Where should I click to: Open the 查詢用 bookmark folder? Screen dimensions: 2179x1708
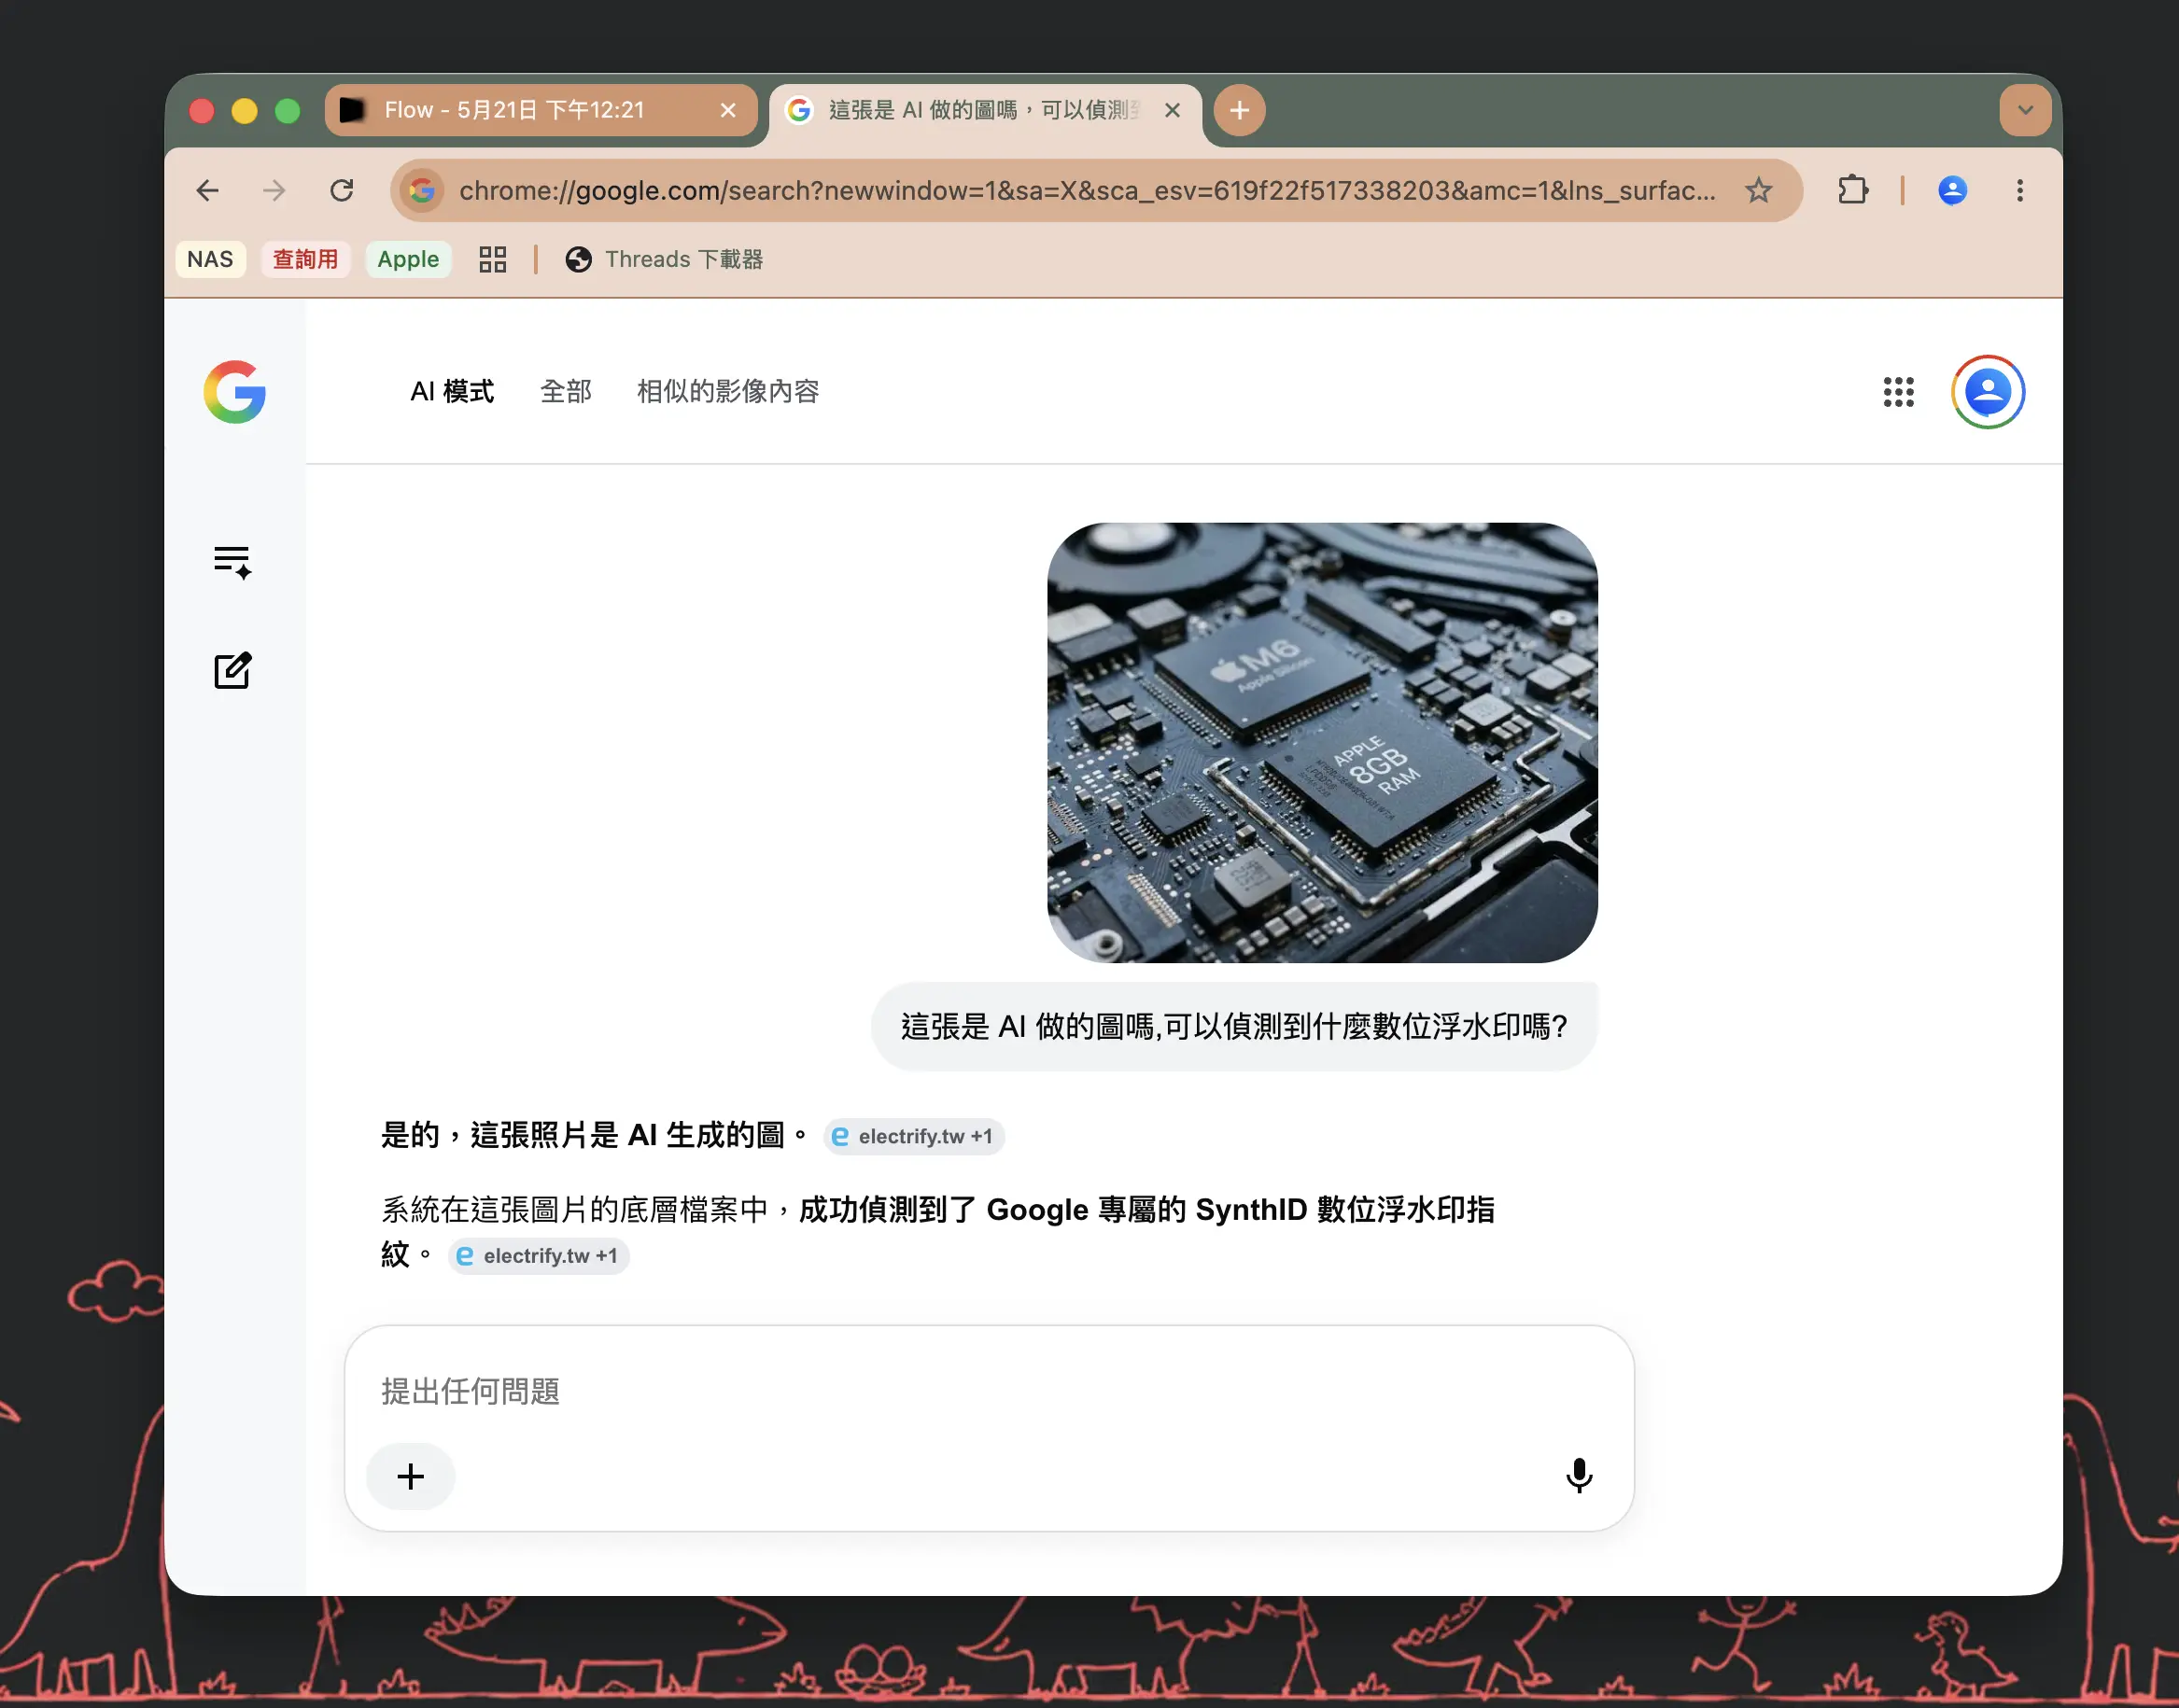(305, 259)
